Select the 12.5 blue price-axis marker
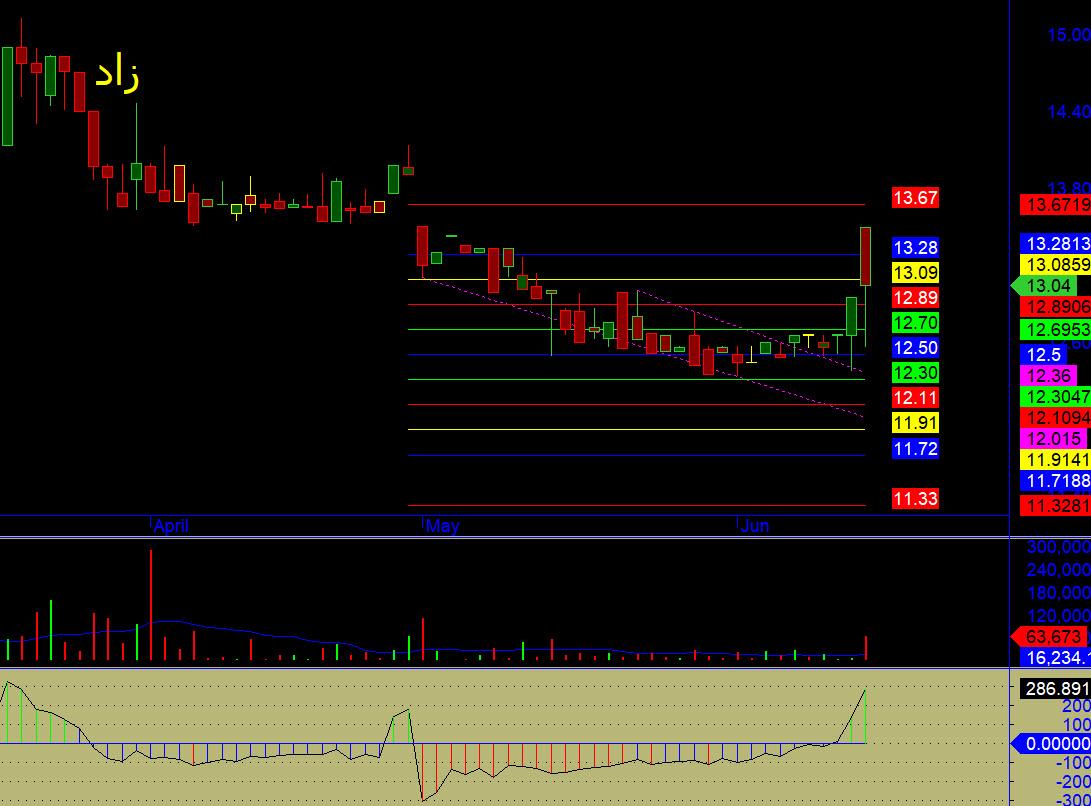1091x806 pixels. (1042, 354)
